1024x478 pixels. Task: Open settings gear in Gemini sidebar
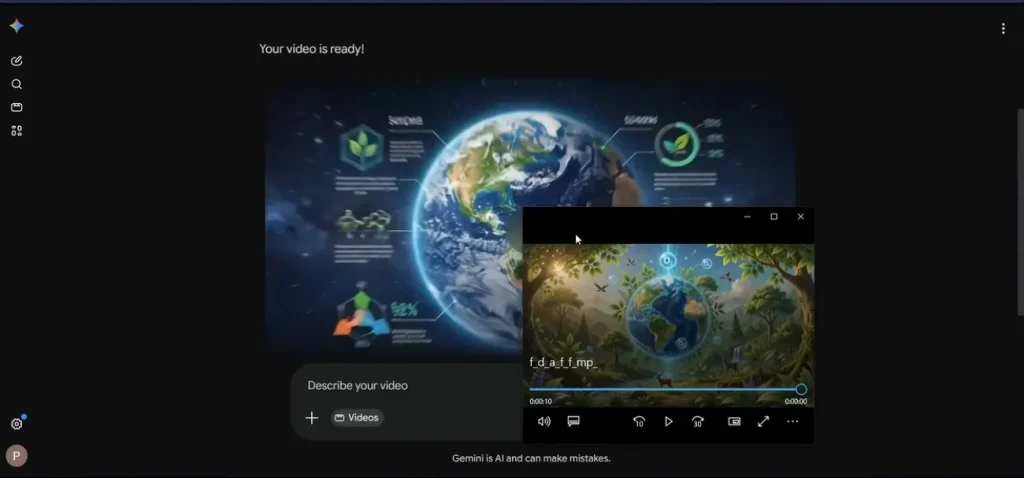16,424
